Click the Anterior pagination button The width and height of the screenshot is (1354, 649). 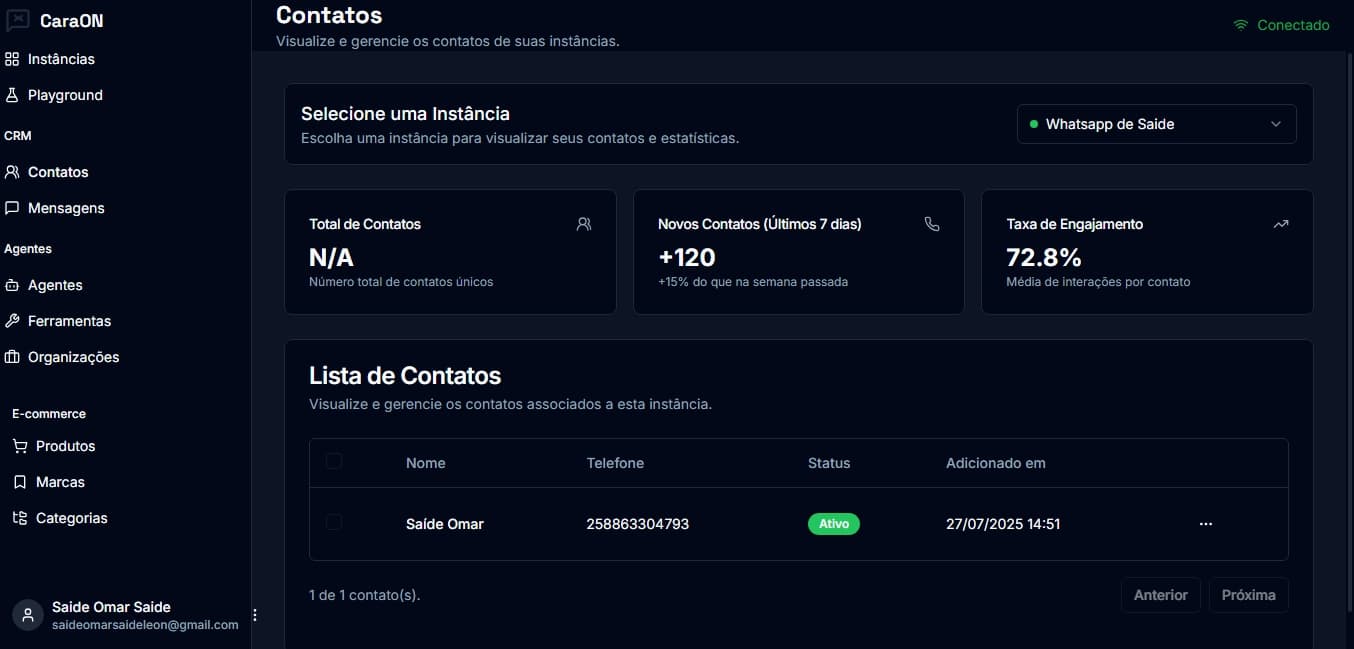1160,595
